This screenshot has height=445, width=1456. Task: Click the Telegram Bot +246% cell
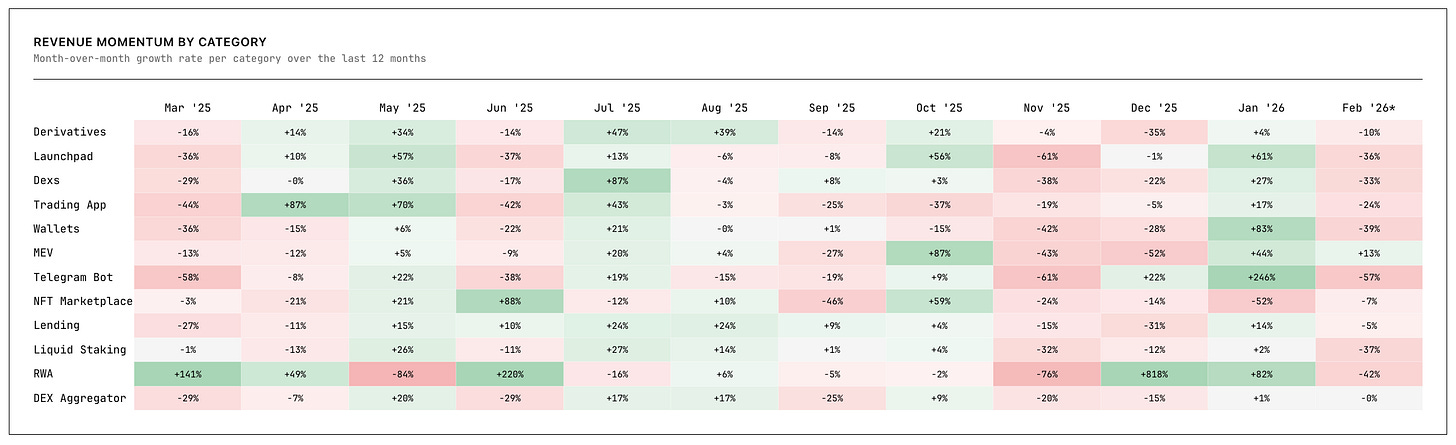1261,277
